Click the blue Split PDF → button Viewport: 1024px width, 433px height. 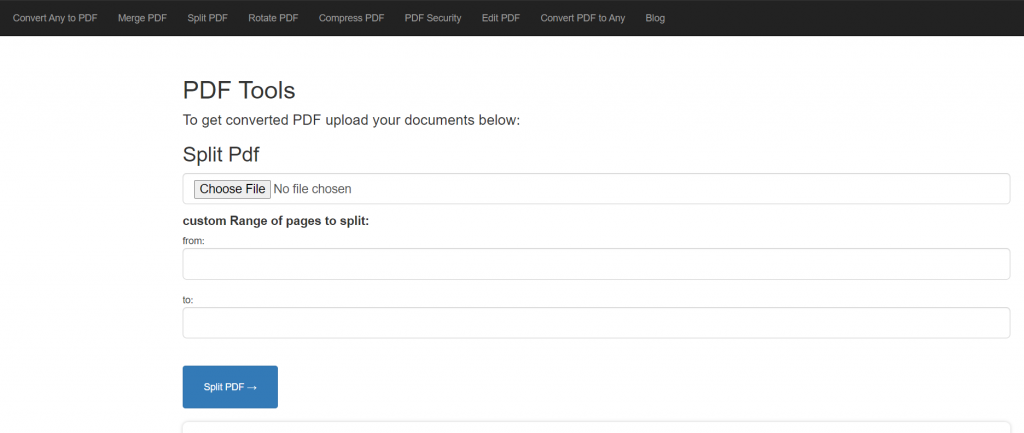(231, 387)
